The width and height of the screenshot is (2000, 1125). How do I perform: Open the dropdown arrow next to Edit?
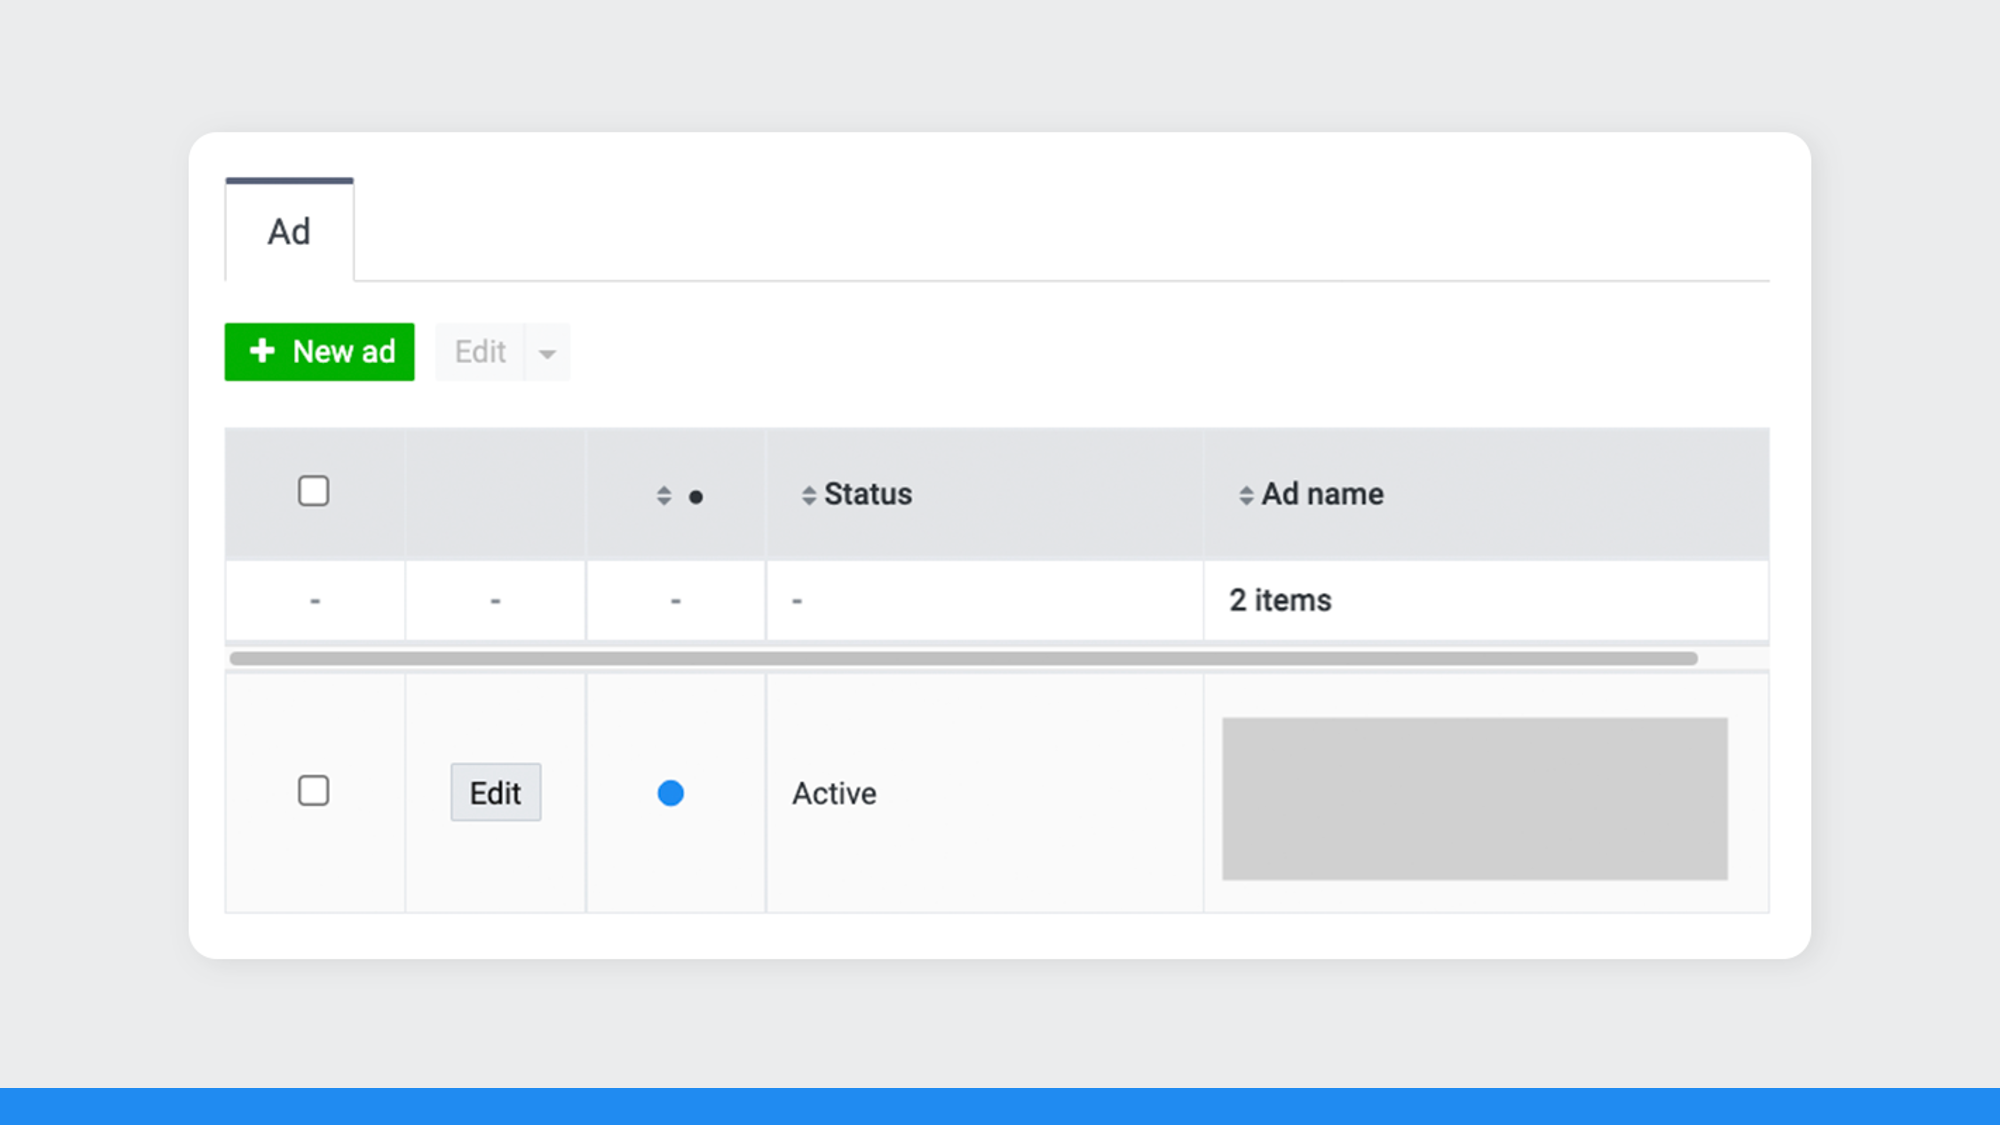[547, 353]
